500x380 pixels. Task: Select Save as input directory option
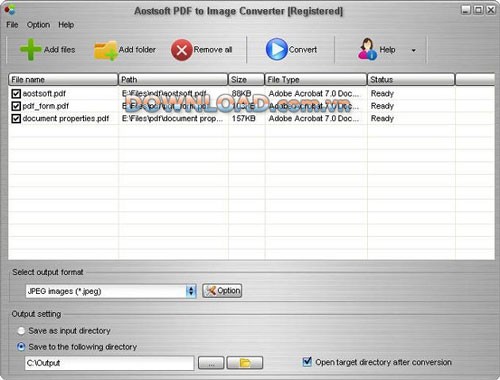point(21,331)
